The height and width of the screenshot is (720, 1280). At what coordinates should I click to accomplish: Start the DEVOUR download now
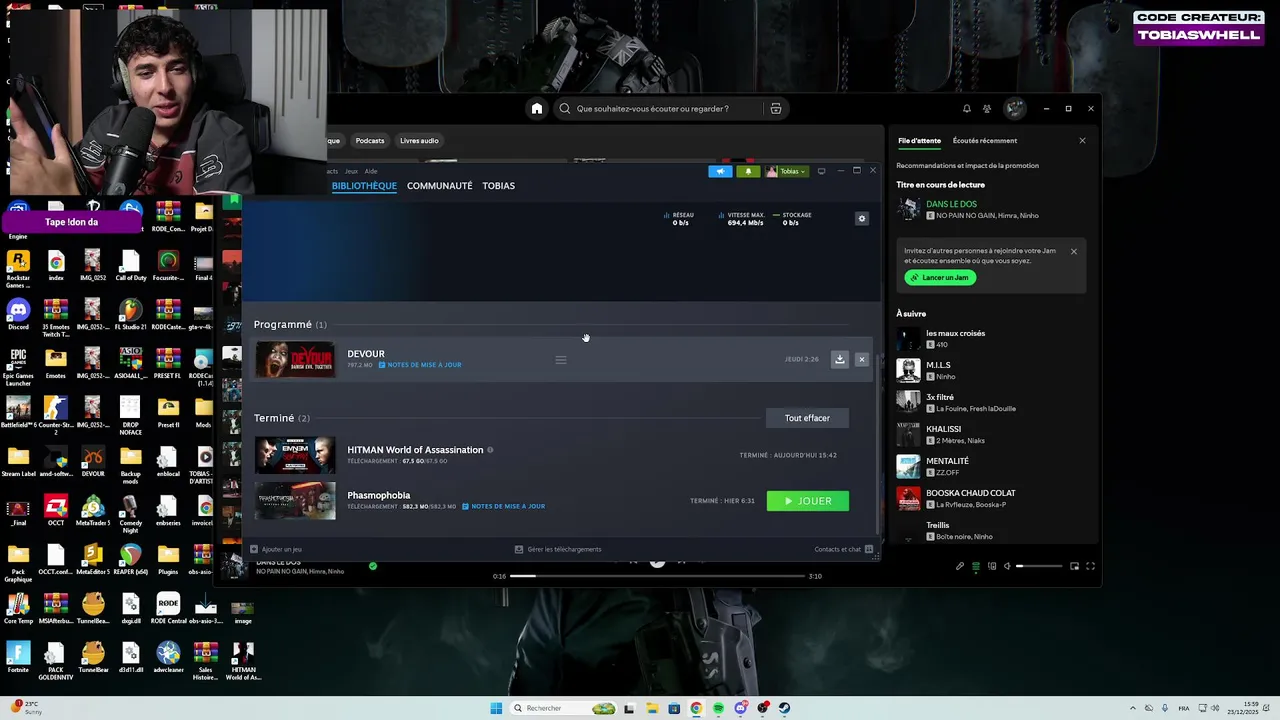840,359
